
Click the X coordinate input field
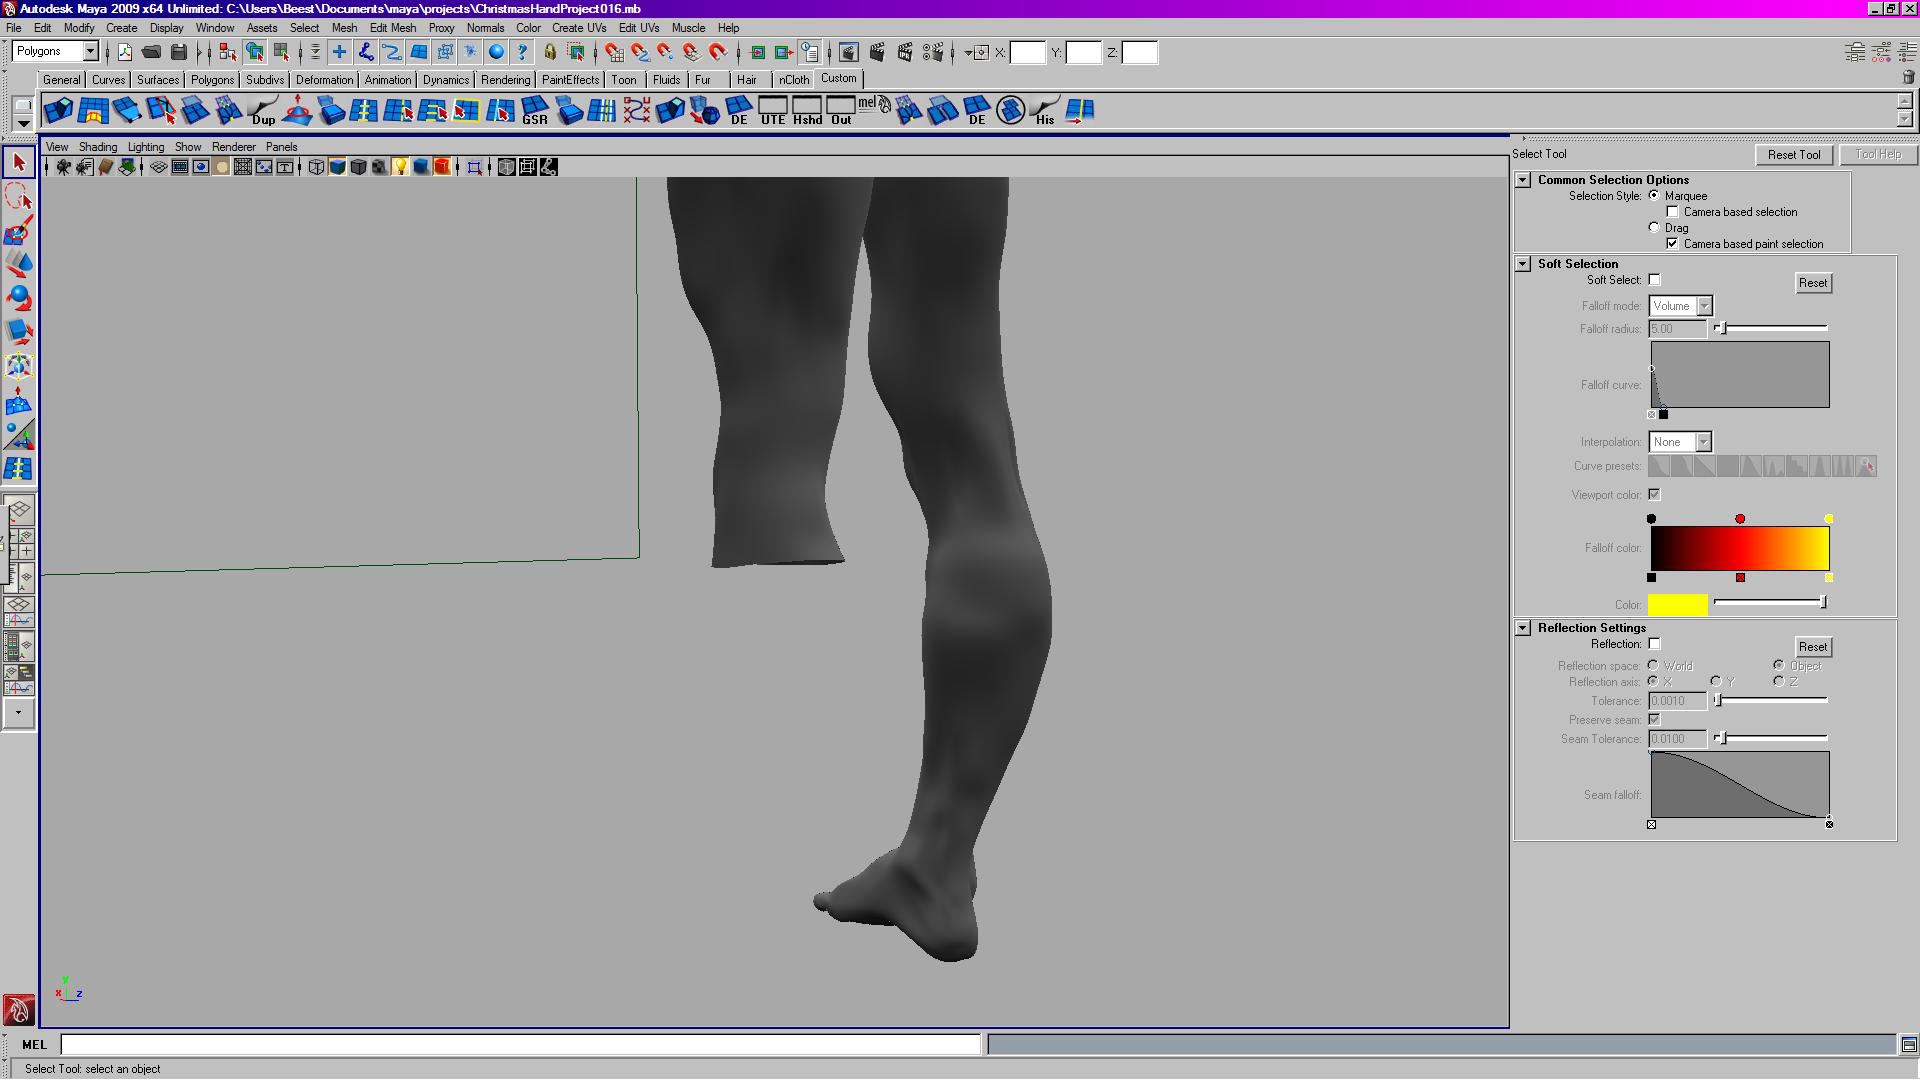1028,53
